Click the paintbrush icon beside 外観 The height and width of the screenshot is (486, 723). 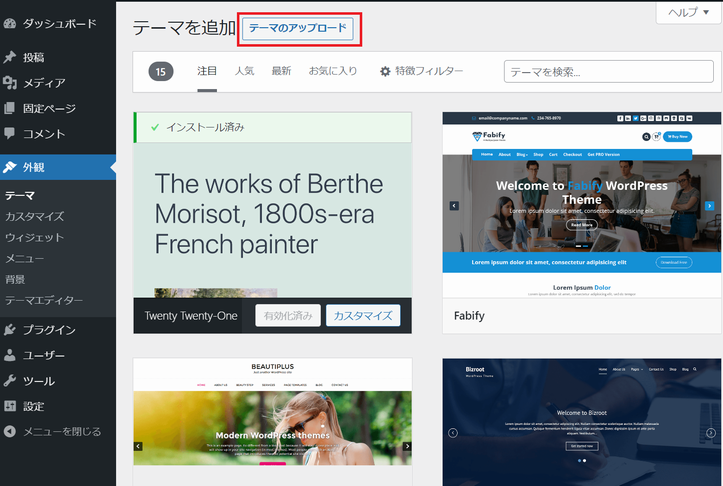pos(10,167)
